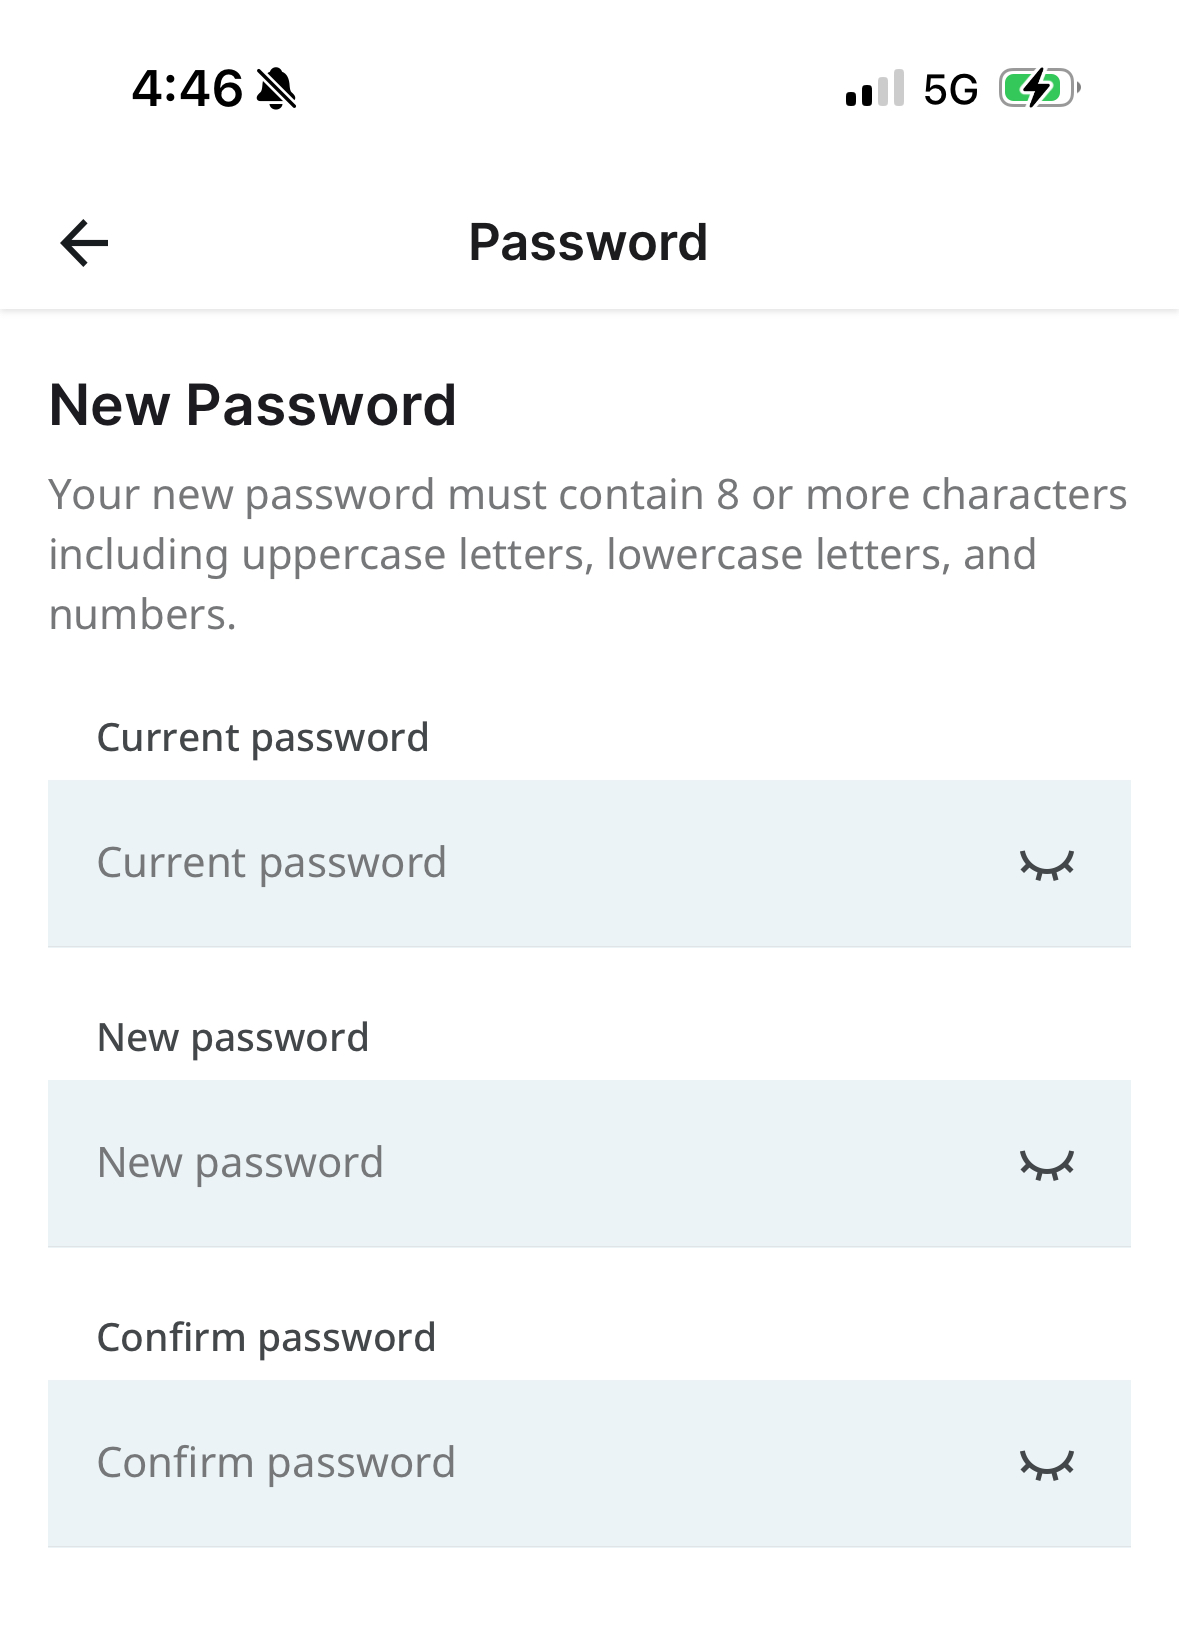Click the New password label text
The image size is (1179, 1638).
pyautogui.click(x=233, y=1038)
